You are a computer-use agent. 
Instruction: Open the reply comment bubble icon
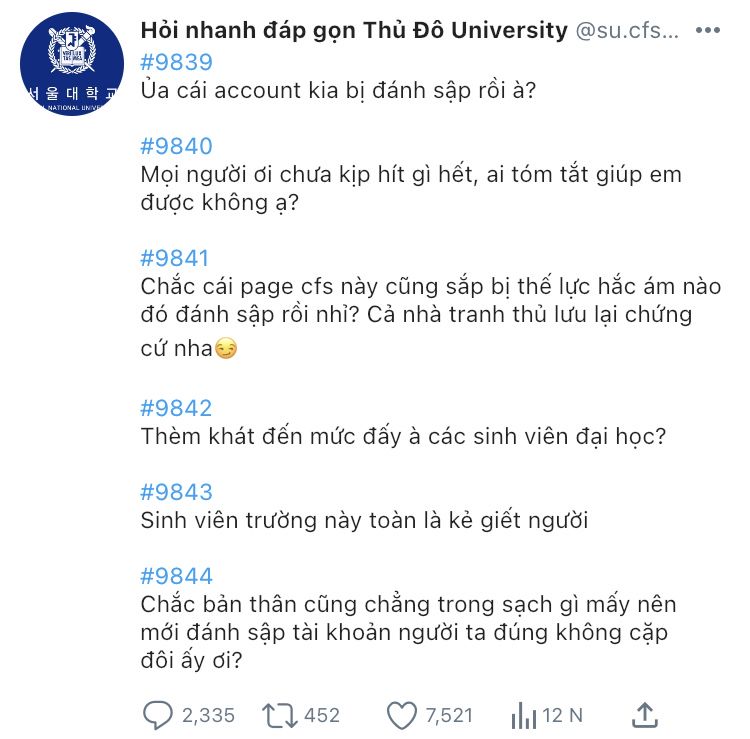157,715
